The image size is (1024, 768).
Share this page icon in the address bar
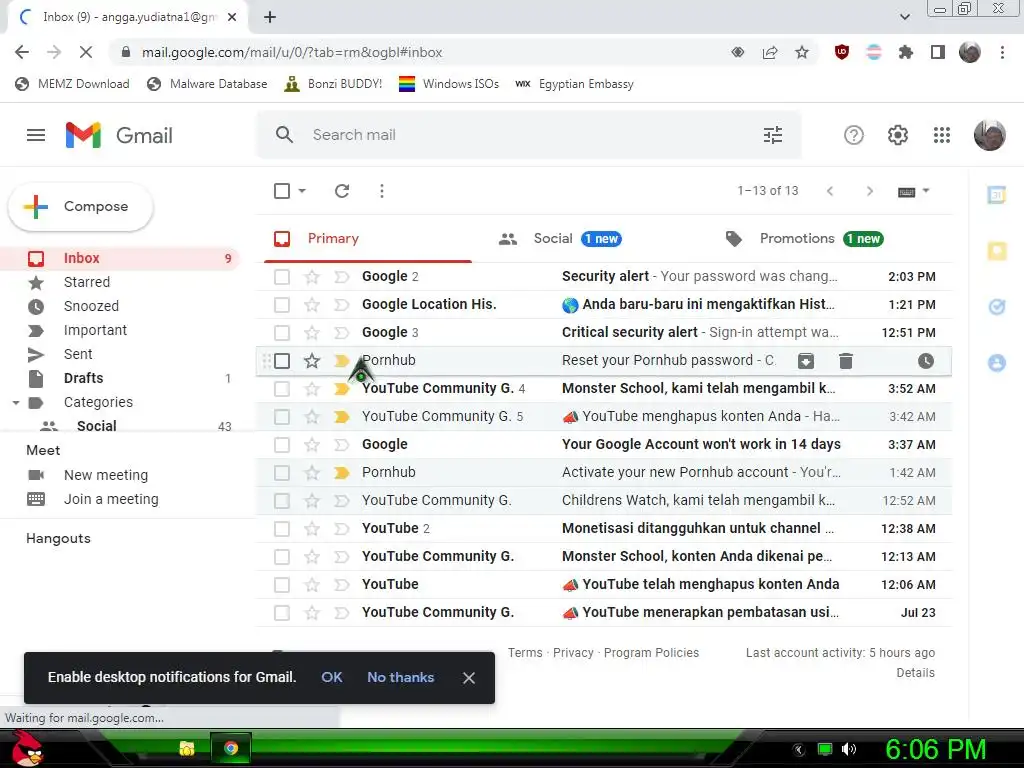tap(770, 52)
